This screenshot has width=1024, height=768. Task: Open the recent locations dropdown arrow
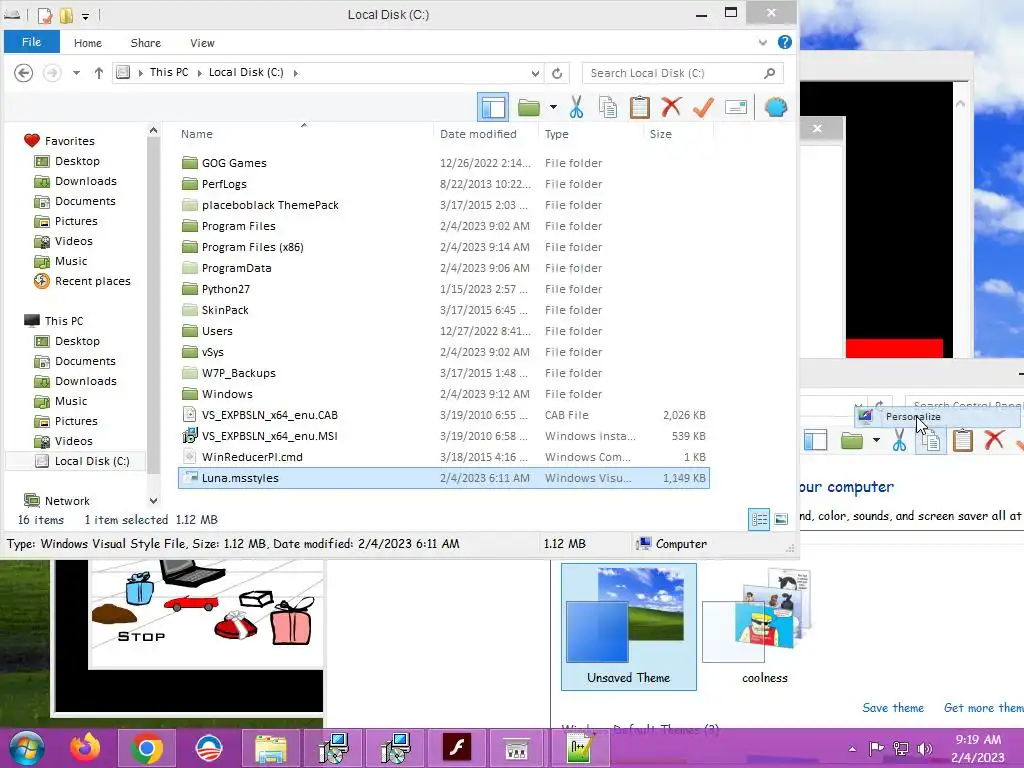point(76,72)
